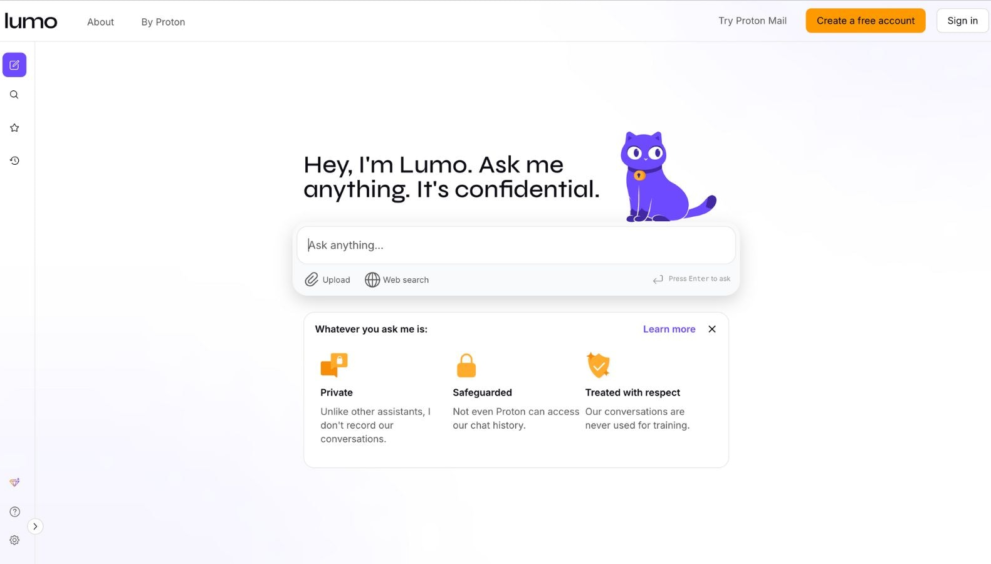Viewport: 991px width, 564px height.
Task: Open chat history clock icon
Action: (15, 161)
